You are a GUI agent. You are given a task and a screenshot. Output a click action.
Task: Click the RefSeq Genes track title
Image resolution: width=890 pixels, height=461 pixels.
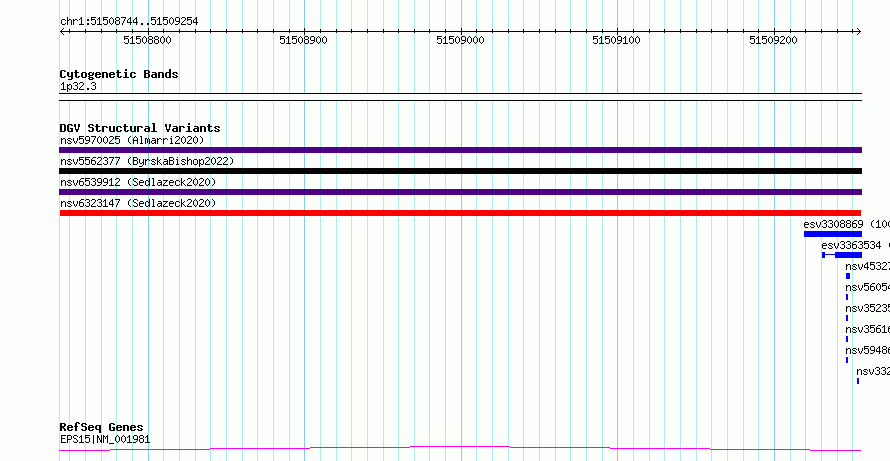point(102,428)
